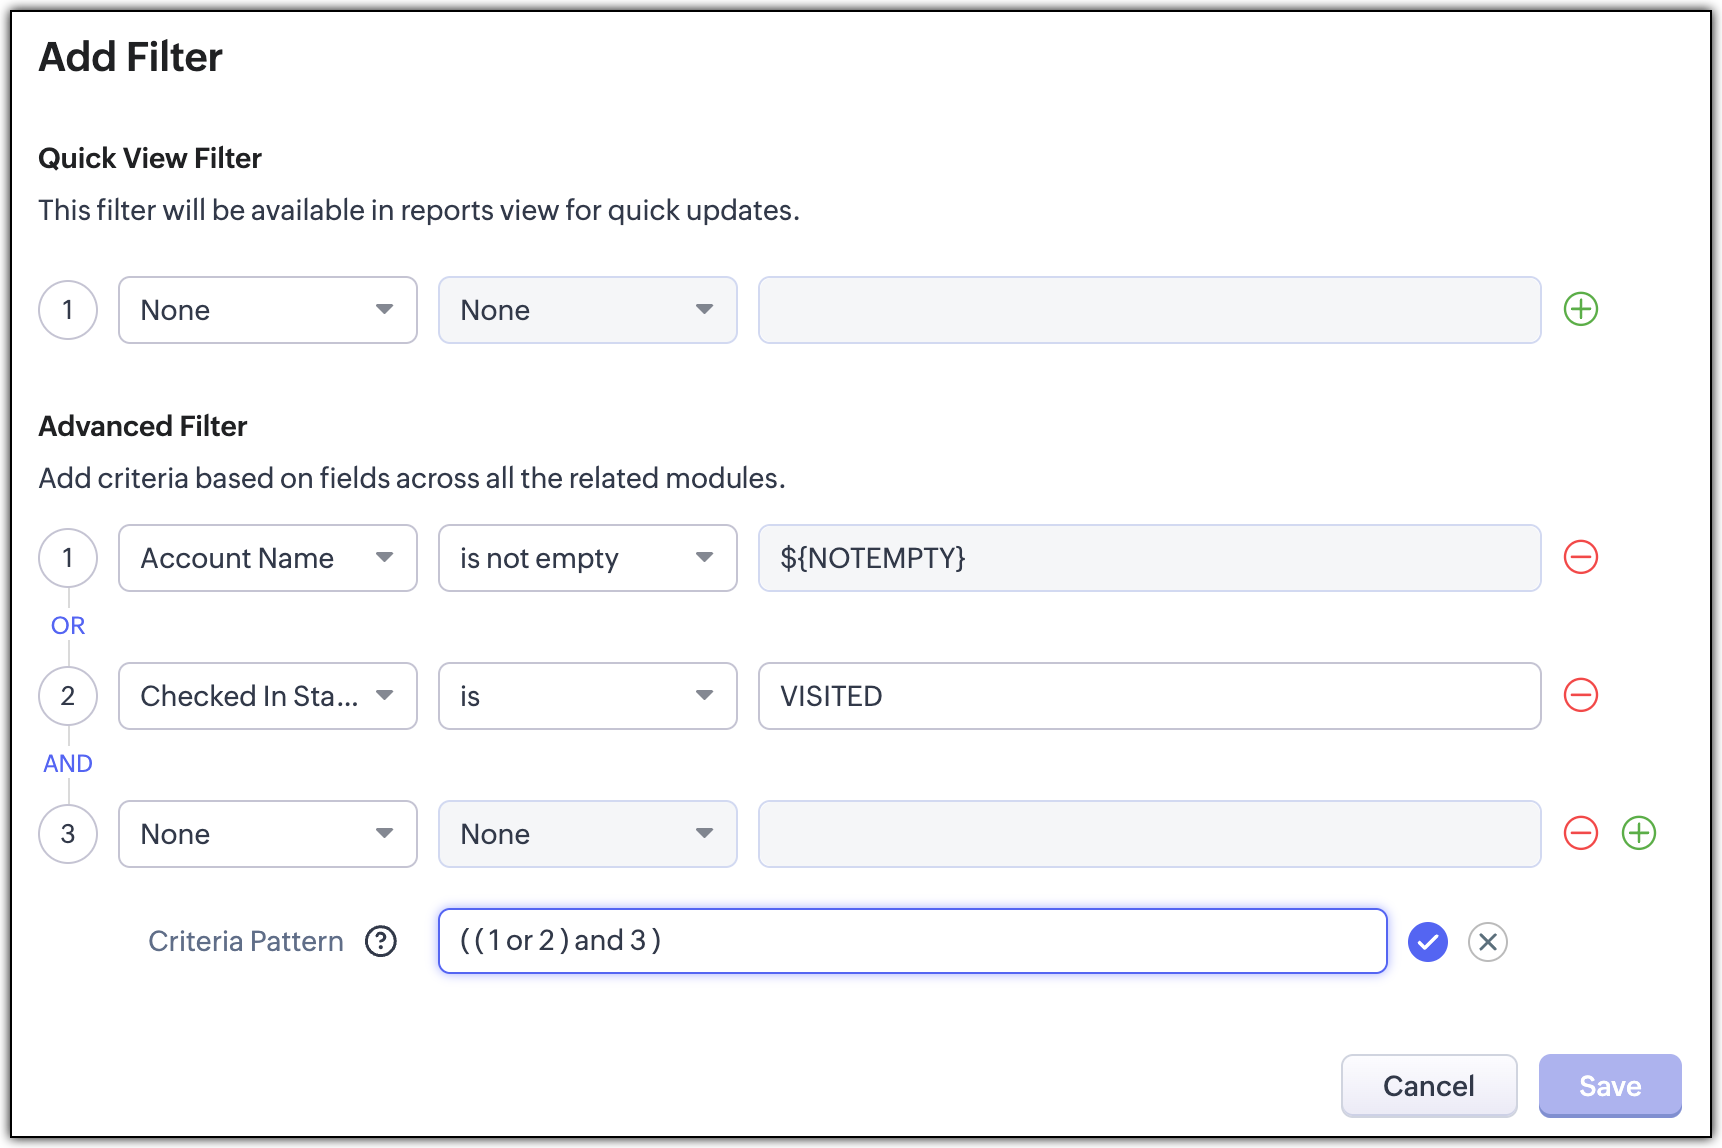
Task: Toggle the AND operator between rows
Action: [x=68, y=764]
